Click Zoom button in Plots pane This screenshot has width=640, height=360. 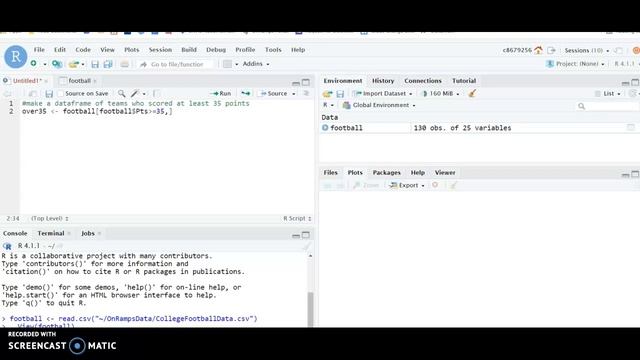[x=366, y=185]
